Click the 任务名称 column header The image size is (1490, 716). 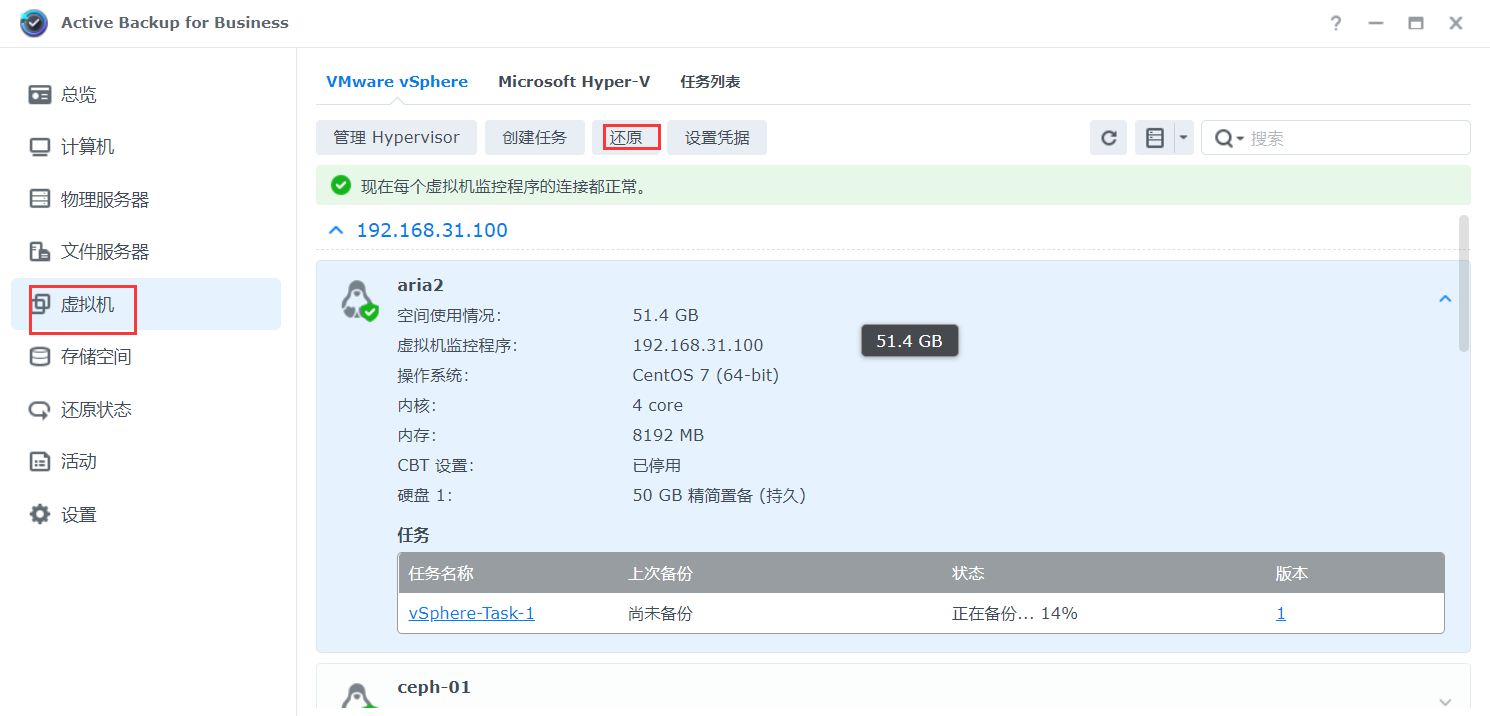click(x=441, y=574)
